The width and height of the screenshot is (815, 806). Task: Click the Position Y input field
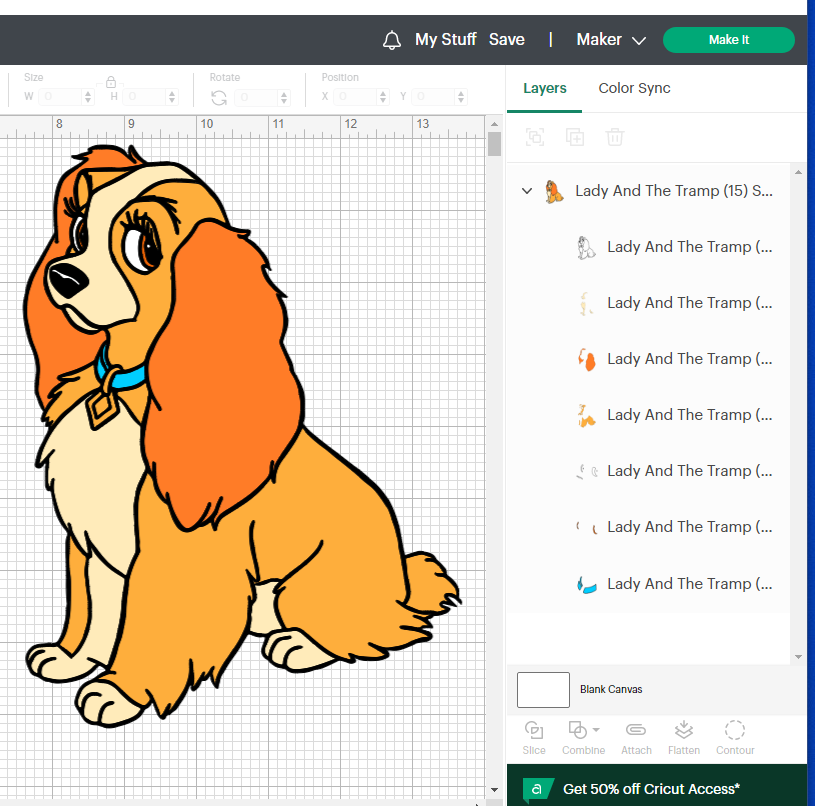tap(435, 97)
